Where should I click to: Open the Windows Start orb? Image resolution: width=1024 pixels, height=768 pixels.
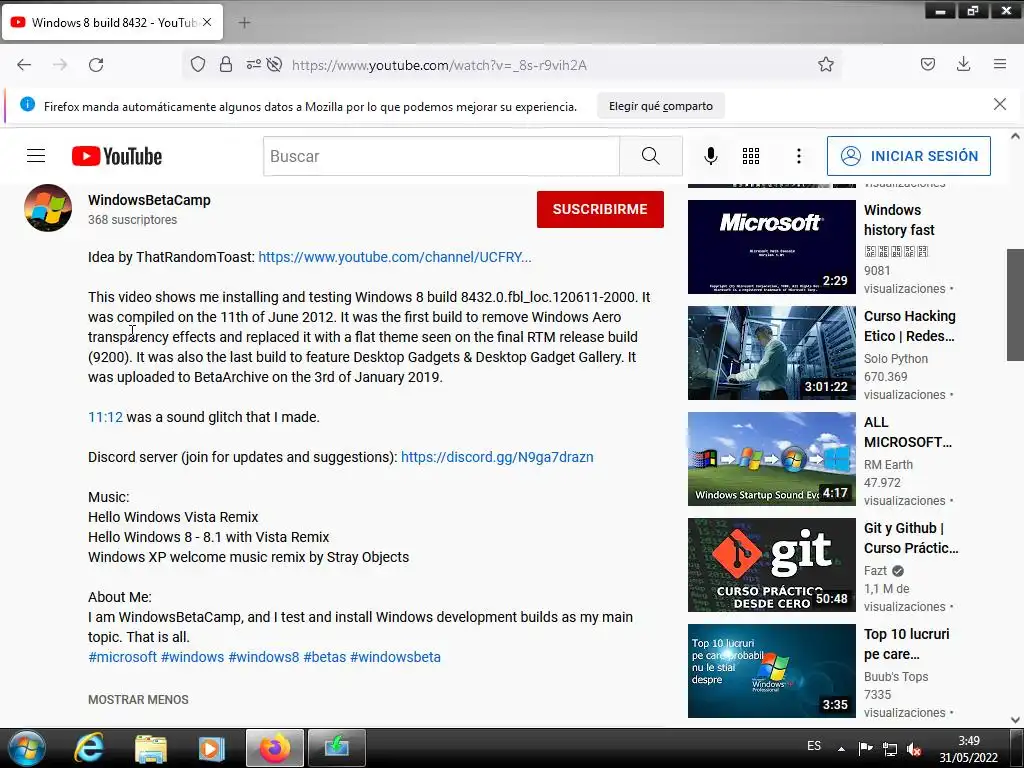click(27, 748)
